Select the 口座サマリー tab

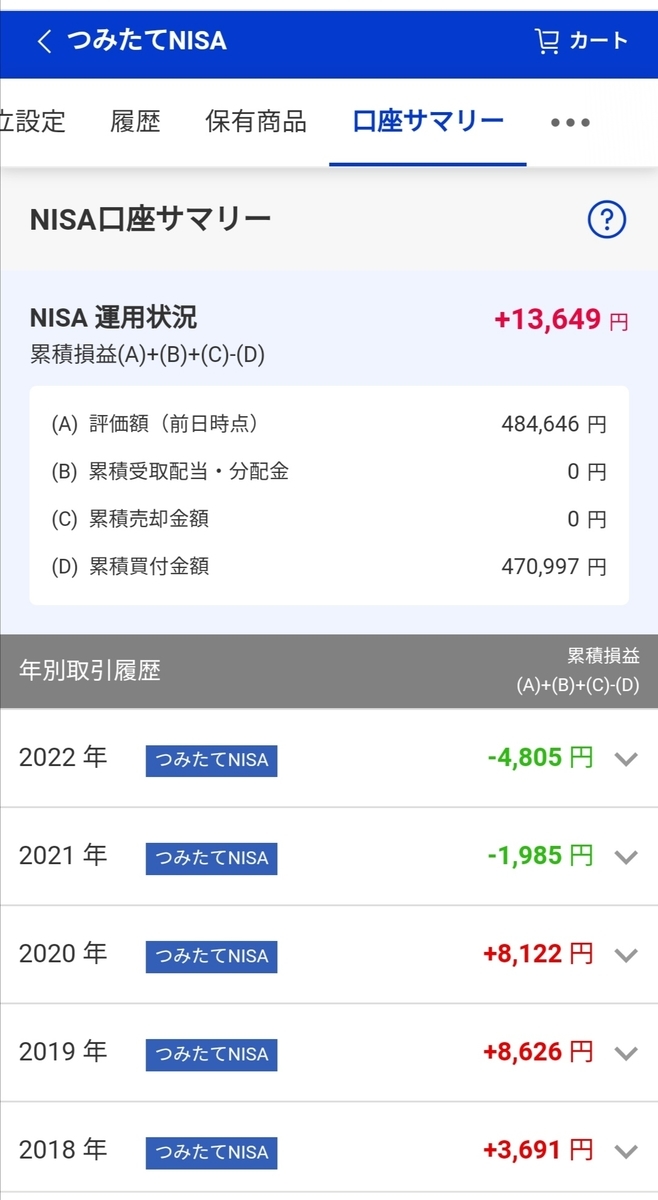(x=428, y=122)
